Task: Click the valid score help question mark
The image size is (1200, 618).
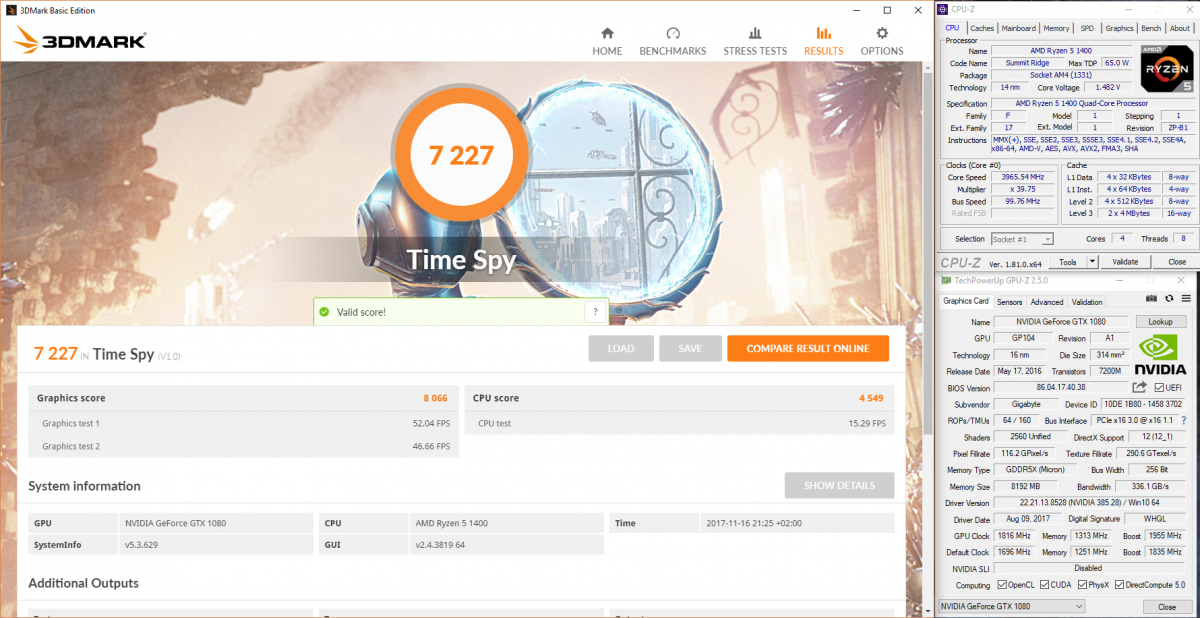Action: (x=596, y=312)
